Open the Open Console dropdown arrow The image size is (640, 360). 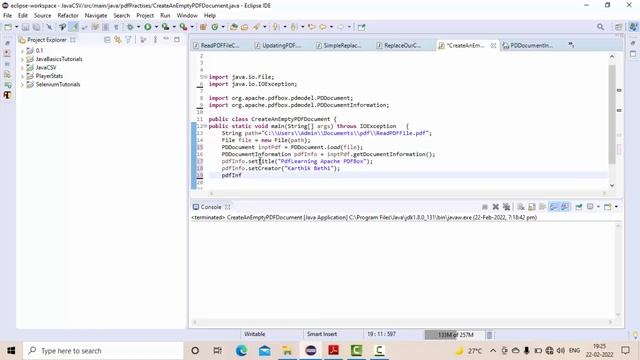(616, 207)
